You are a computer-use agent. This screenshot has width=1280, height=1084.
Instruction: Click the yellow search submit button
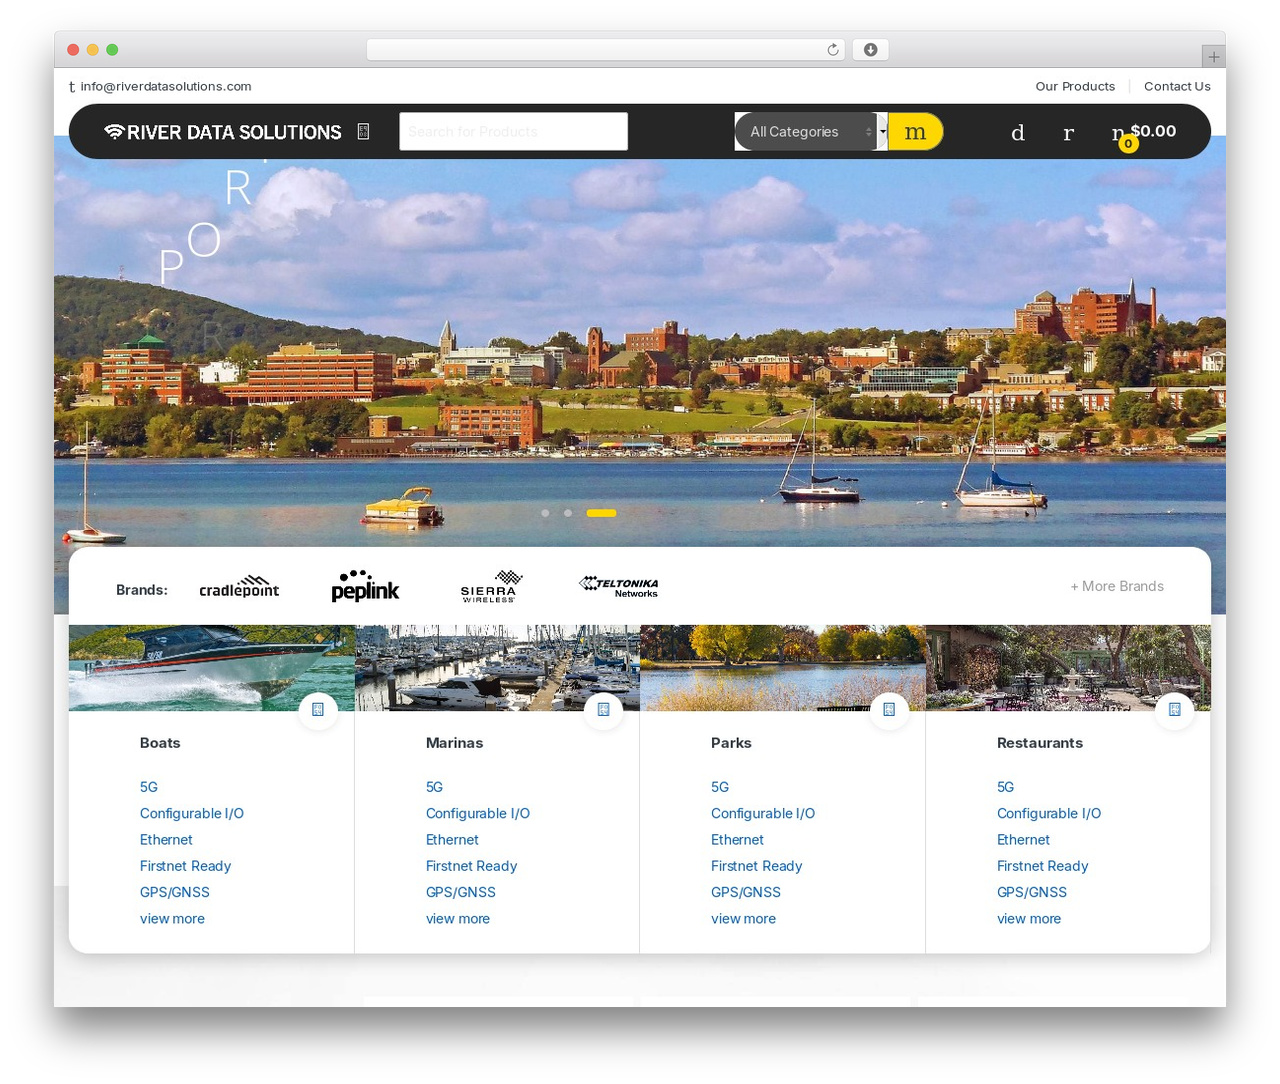click(x=915, y=132)
